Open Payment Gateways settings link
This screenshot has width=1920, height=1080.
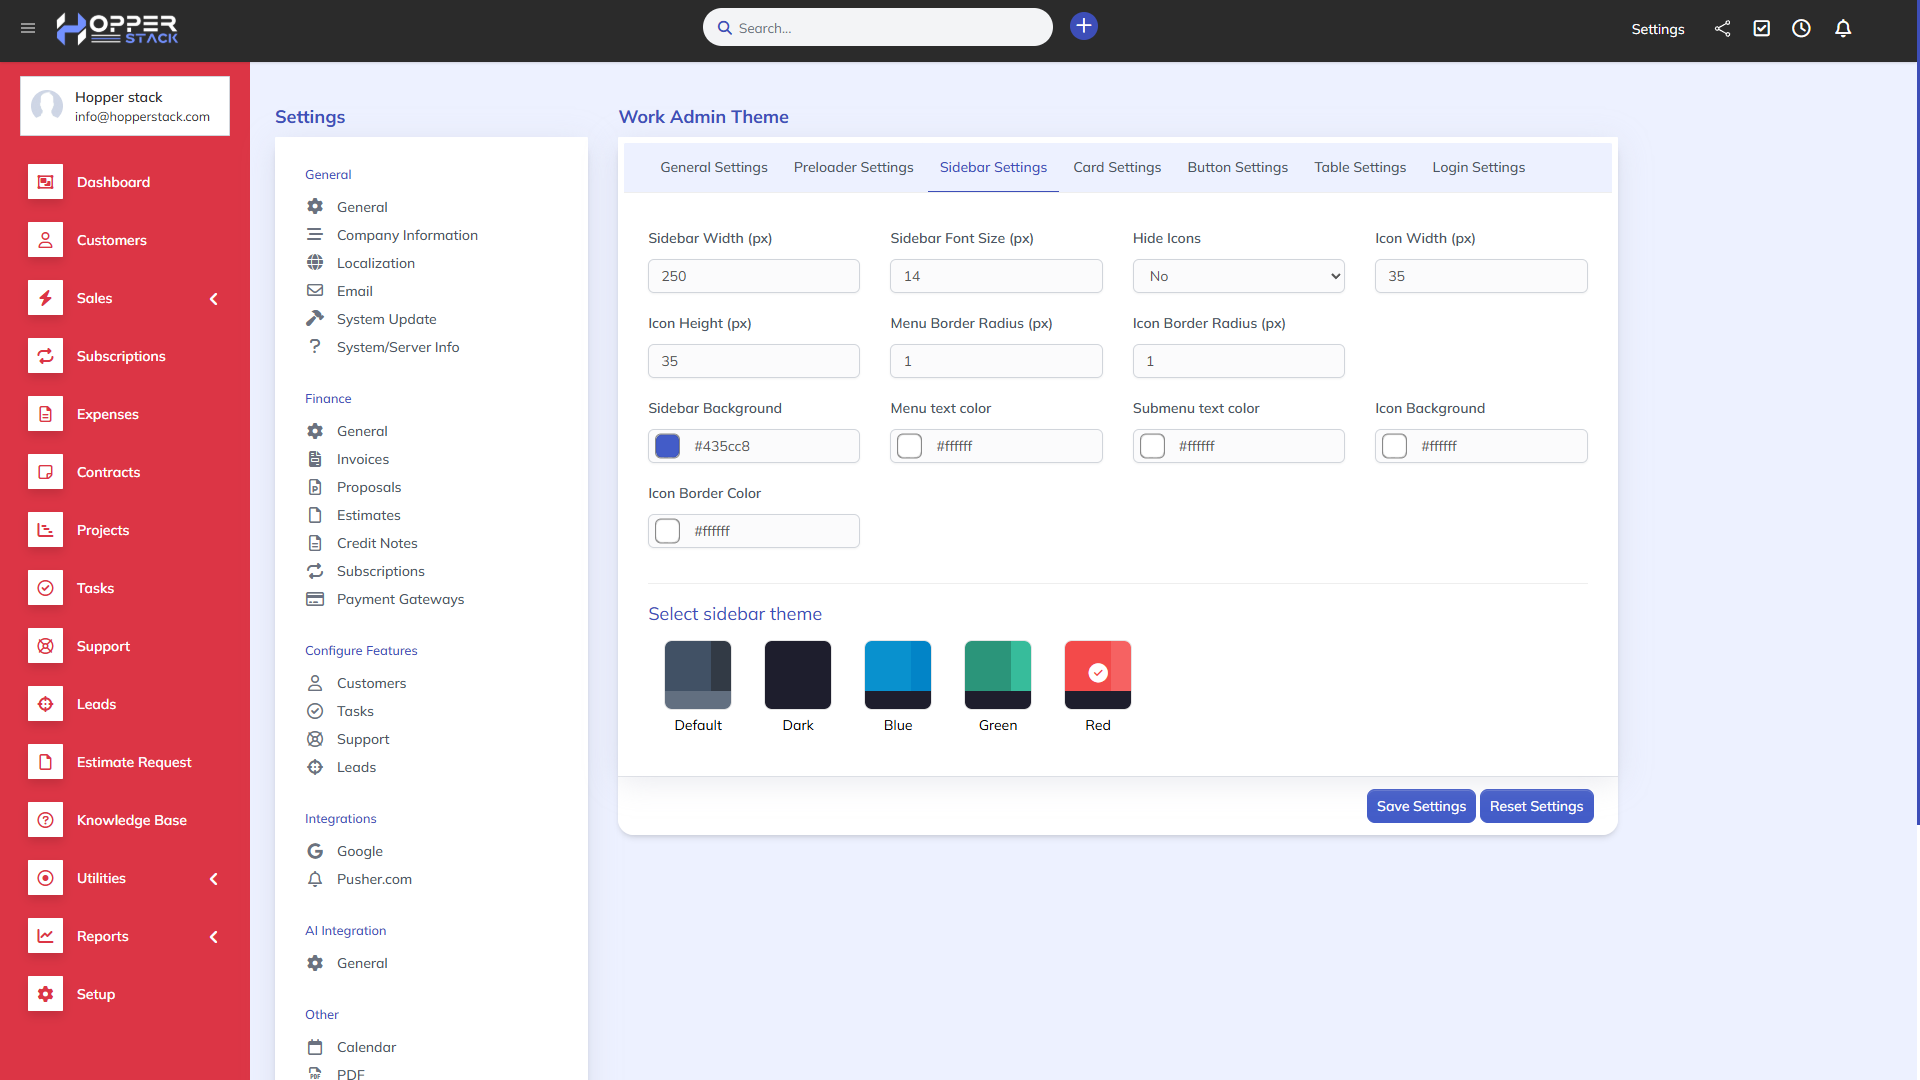point(400,599)
